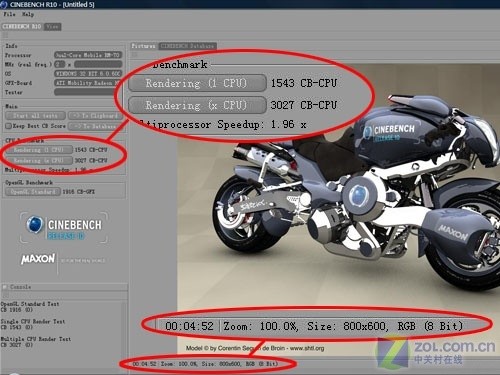
Task: Click the Model © by Corentin credit text
Action: pyautogui.click(x=255, y=348)
